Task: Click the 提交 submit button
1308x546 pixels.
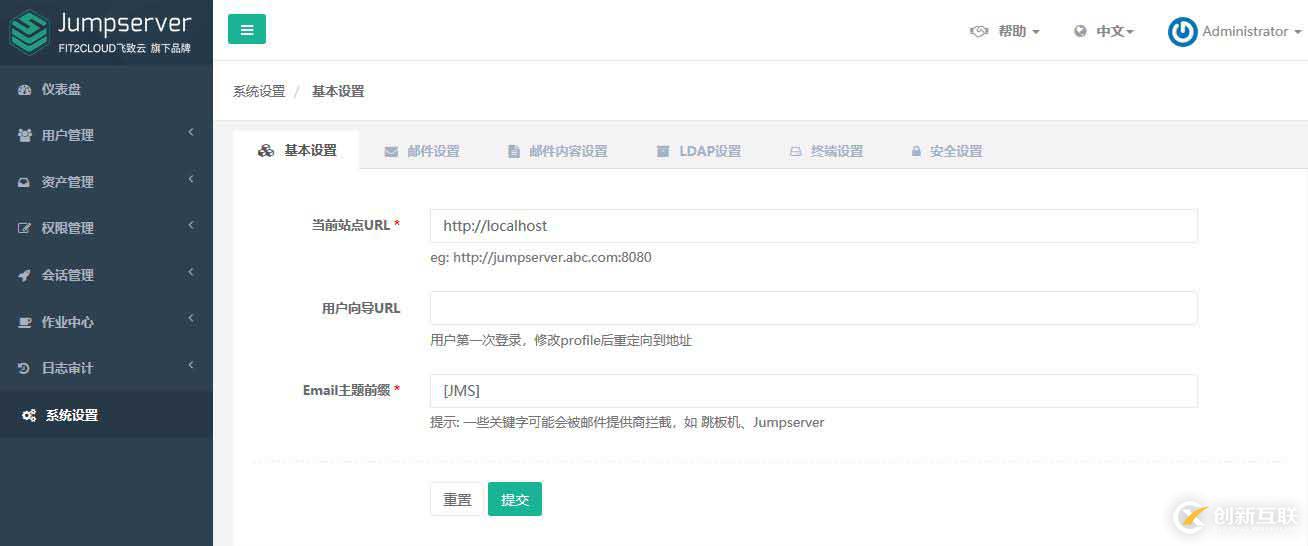Action: click(515, 499)
